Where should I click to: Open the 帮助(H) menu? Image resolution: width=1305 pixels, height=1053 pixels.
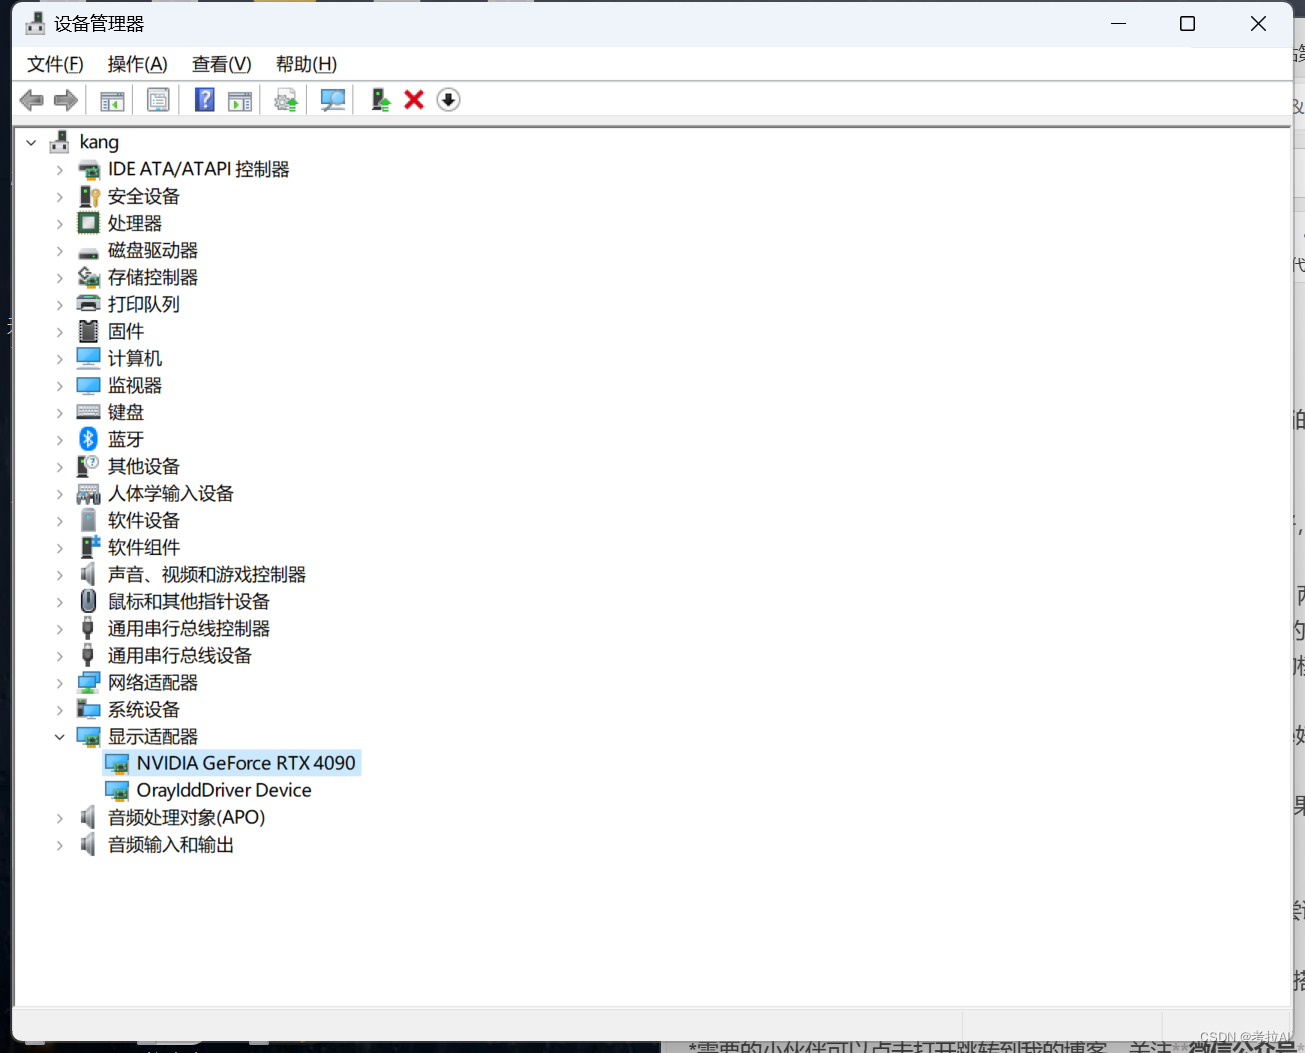pyautogui.click(x=306, y=64)
